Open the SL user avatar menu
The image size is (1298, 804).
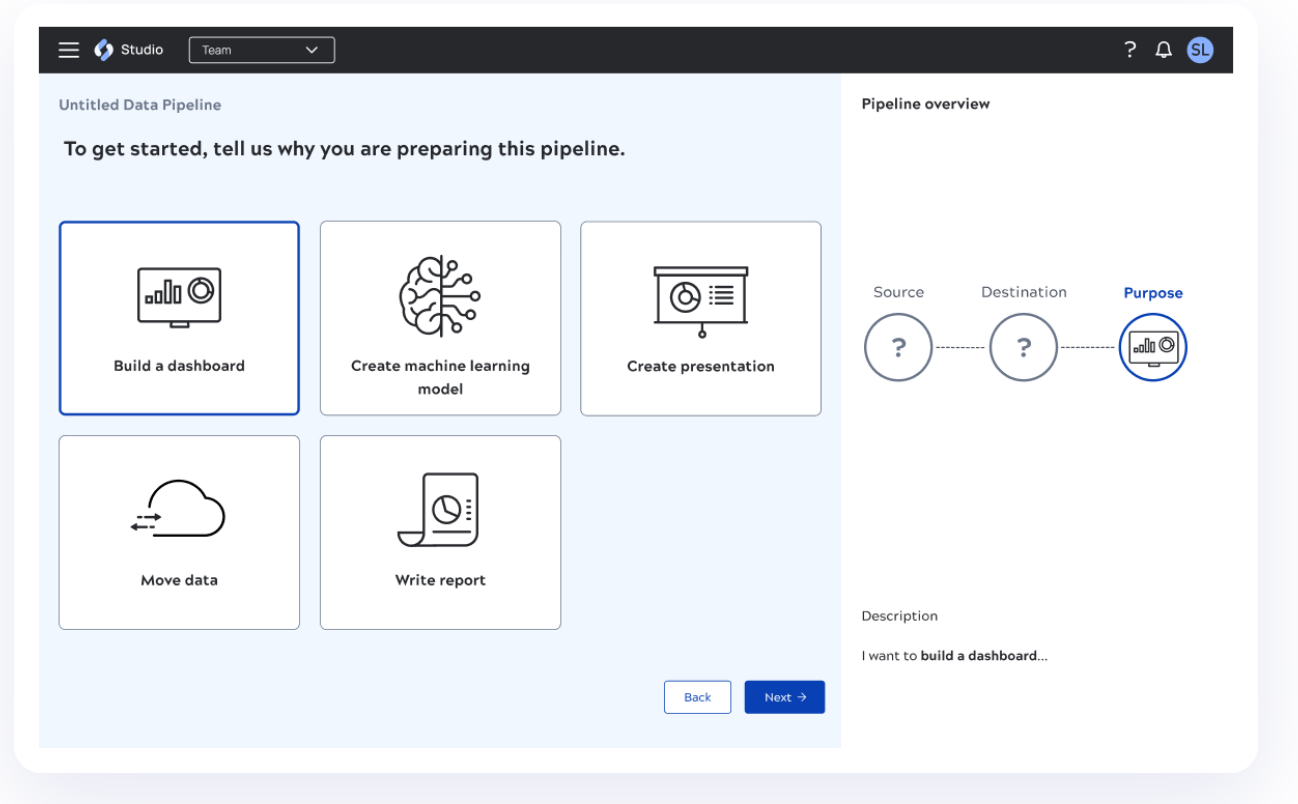(x=1200, y=50)
